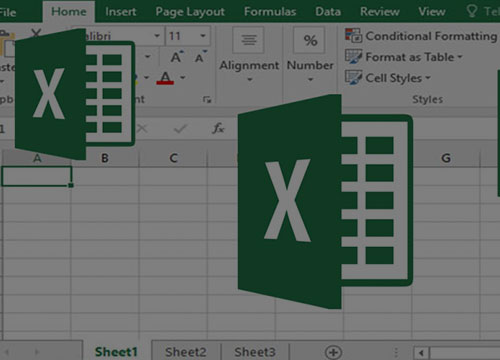Viewport: 500px width, 360px height.
Task: Open Conditional Formatting menu
Action: (421, 36)
